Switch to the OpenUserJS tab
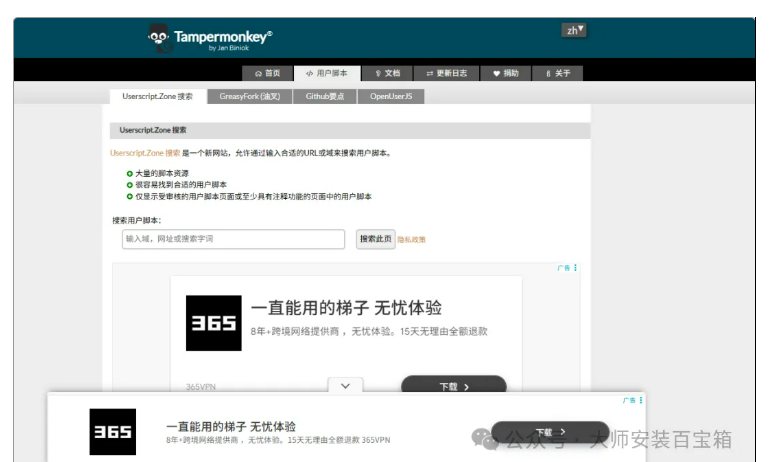Viewport: 773px width, 462px height. pyautogui.click(x=391, y=97)
